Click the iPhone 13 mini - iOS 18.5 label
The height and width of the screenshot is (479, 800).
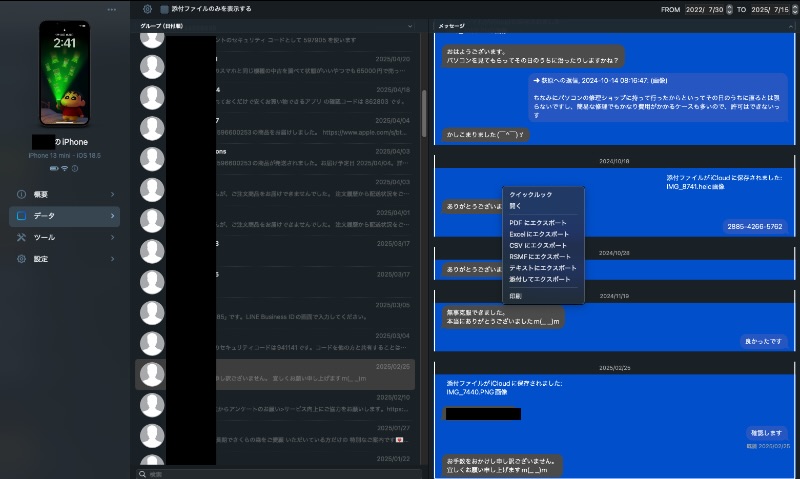click(65, 156)
